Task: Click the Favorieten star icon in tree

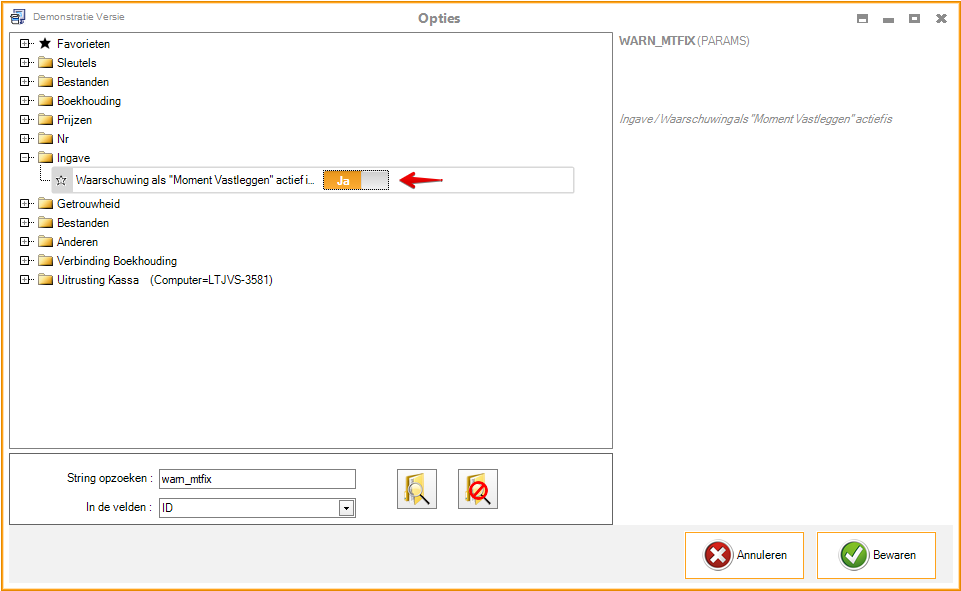Action: [x=44, y=44]
